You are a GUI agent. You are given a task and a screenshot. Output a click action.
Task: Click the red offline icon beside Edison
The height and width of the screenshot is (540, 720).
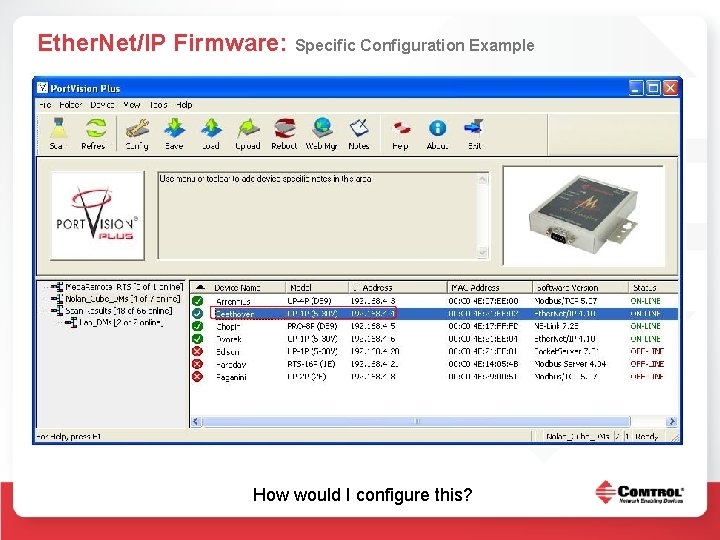197,351
